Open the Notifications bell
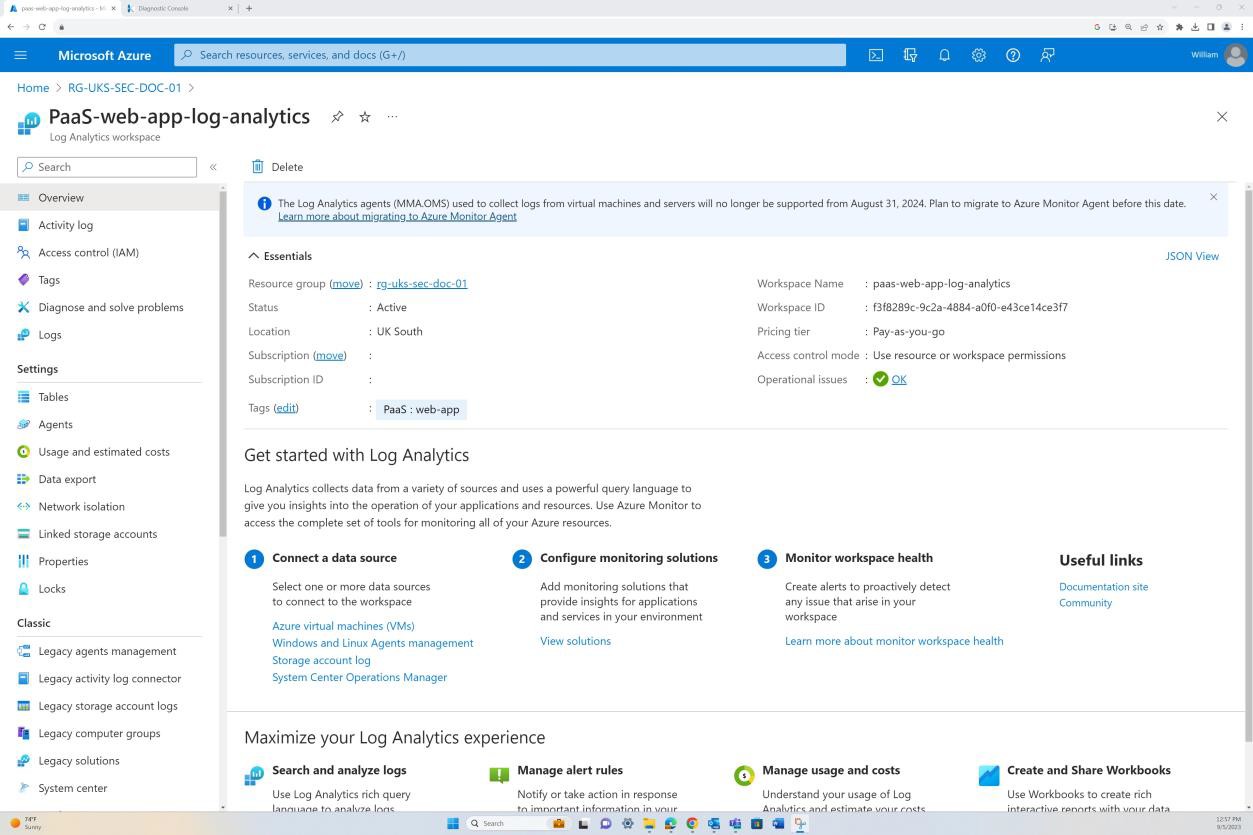1253x835 pixels. (944, 55)
